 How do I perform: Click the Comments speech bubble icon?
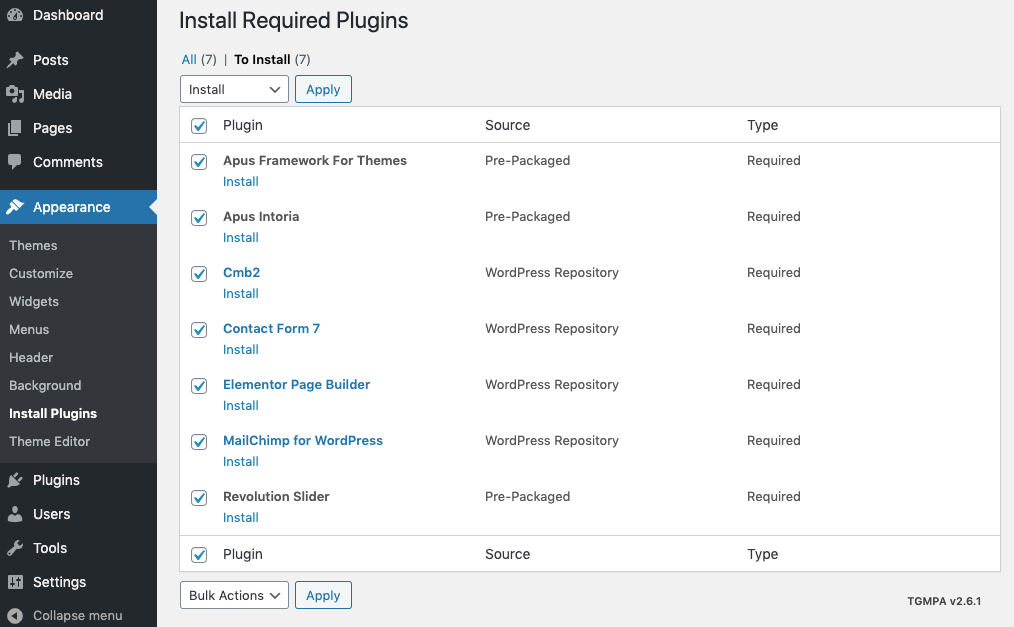coord(15,162)
